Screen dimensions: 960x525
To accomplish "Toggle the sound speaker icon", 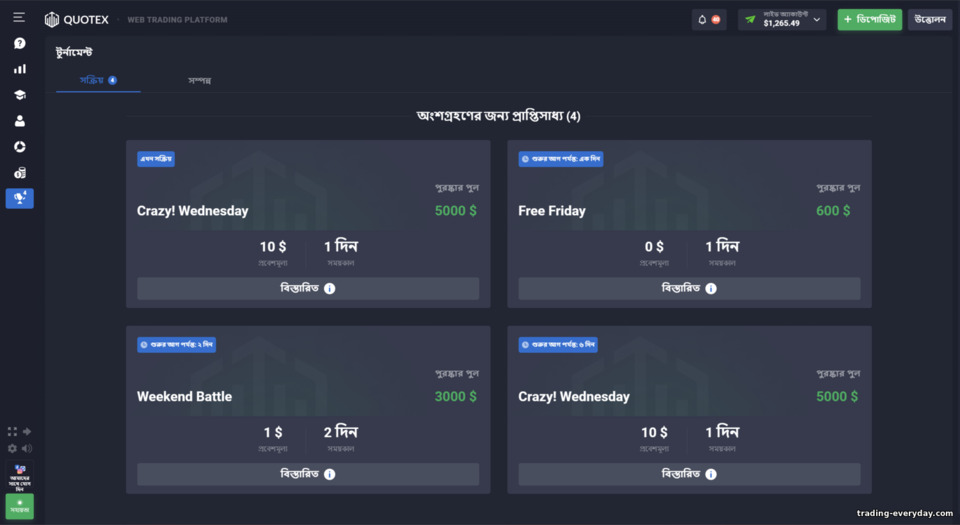I will click(27, 449).
